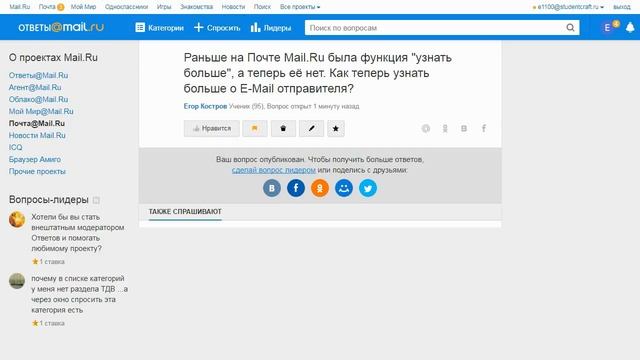Click выход to log out
The image size is (640, 360).
pos(622,7)
